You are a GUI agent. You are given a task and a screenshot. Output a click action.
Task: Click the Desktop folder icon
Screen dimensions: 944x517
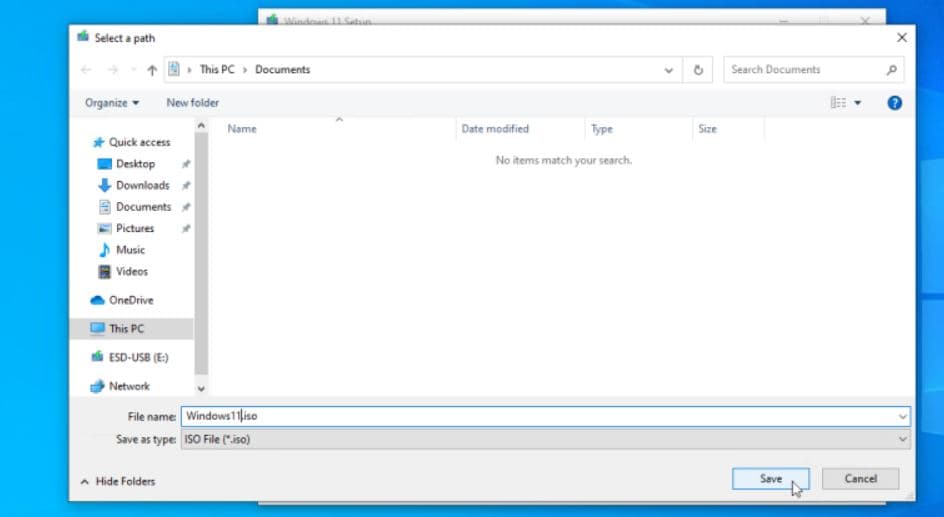105,164
